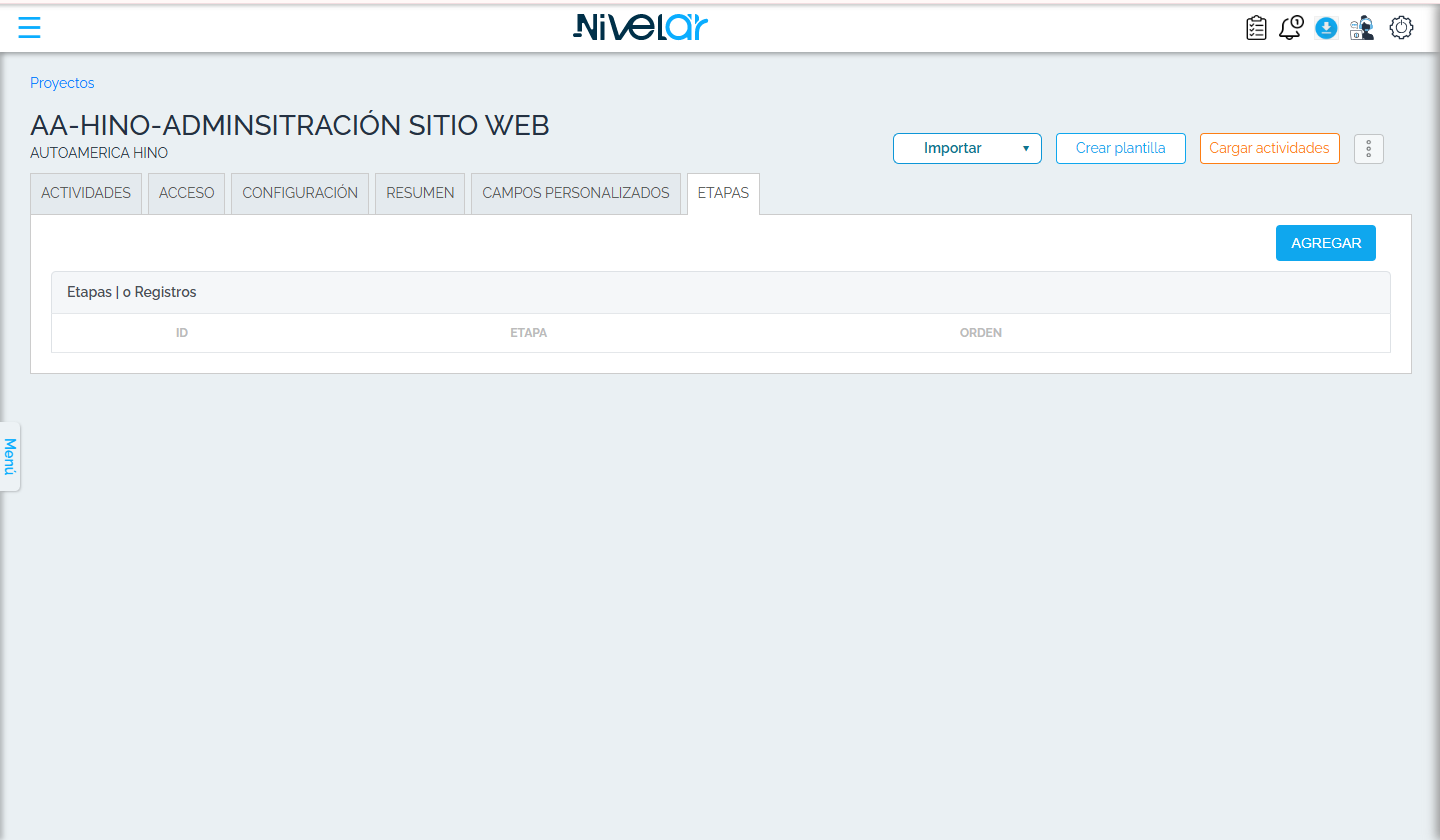Screen dimensions: 1440x840
Task: Expand the Importar dropdown
Action: coord(967,148)
